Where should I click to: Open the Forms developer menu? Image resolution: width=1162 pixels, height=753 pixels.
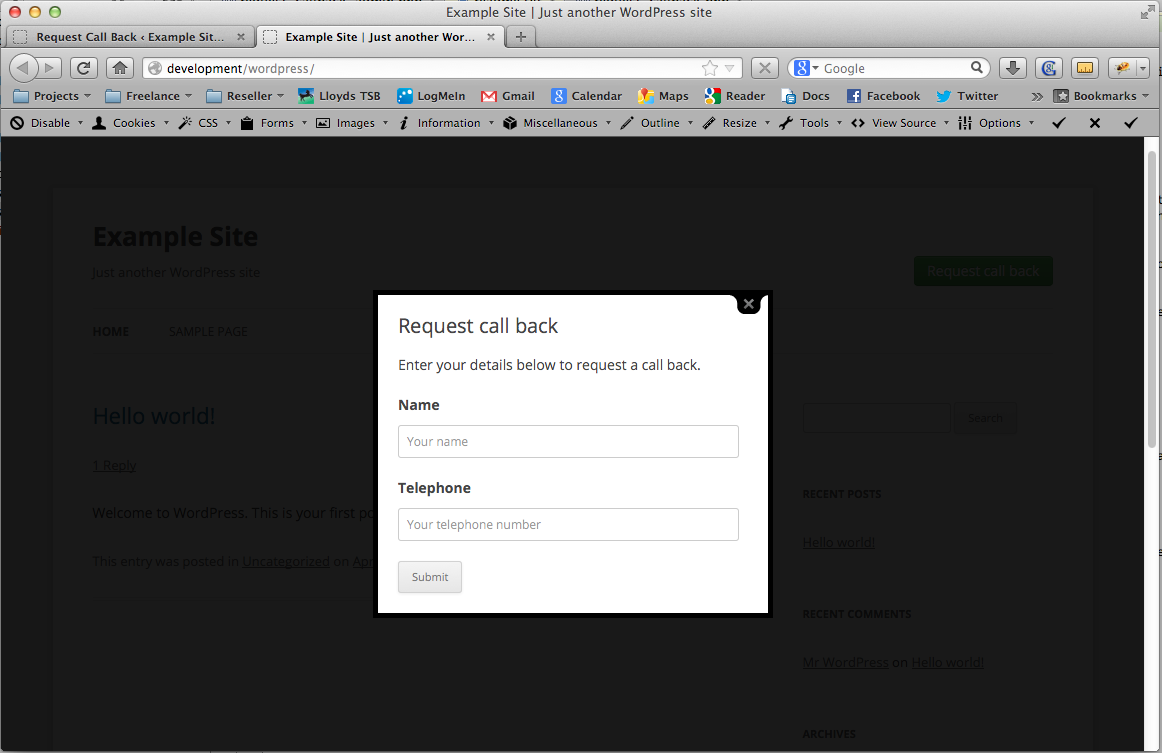point(273,123)
